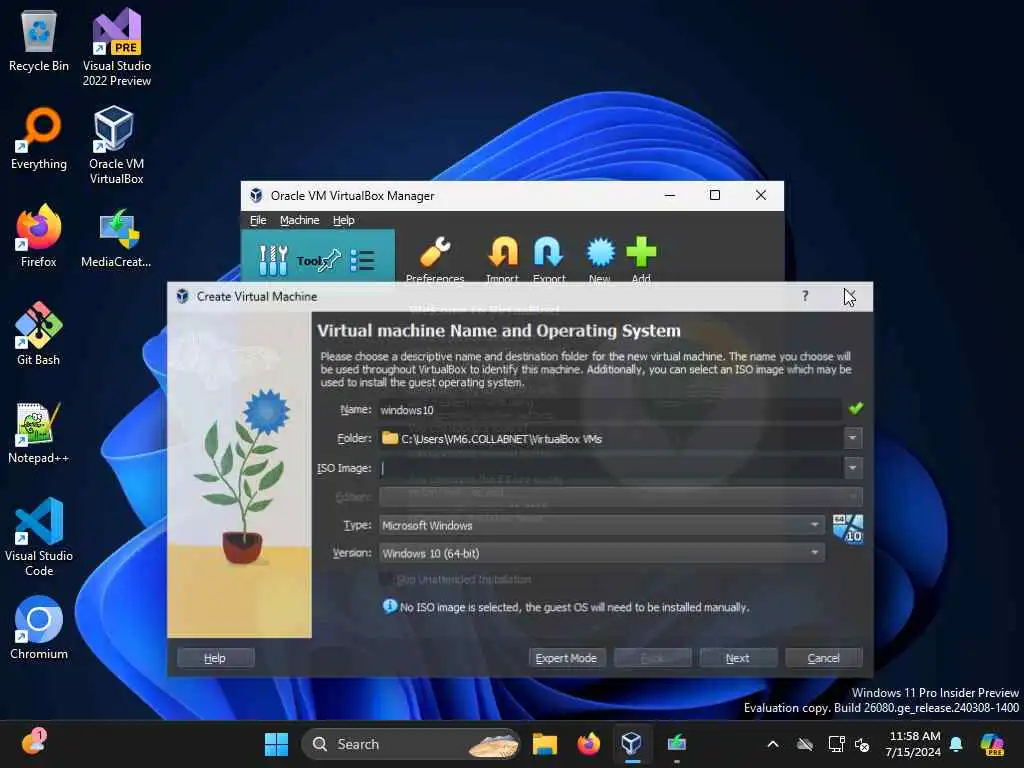
Task: Select the Tools item in VirtualBox Manager
Action: pyautogui.click(x=317, y=255)
